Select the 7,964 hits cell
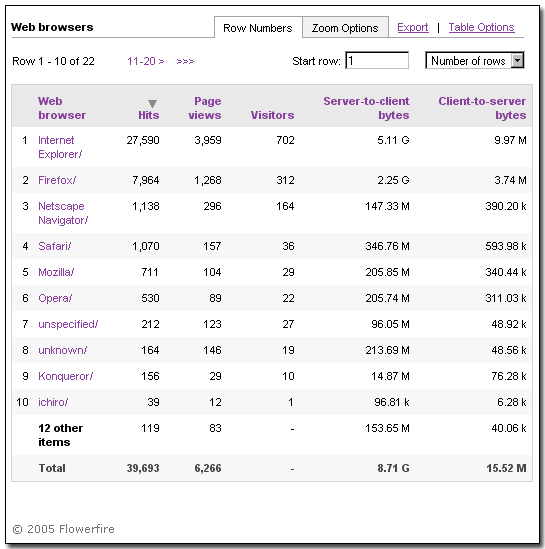 tap(146, 180)
